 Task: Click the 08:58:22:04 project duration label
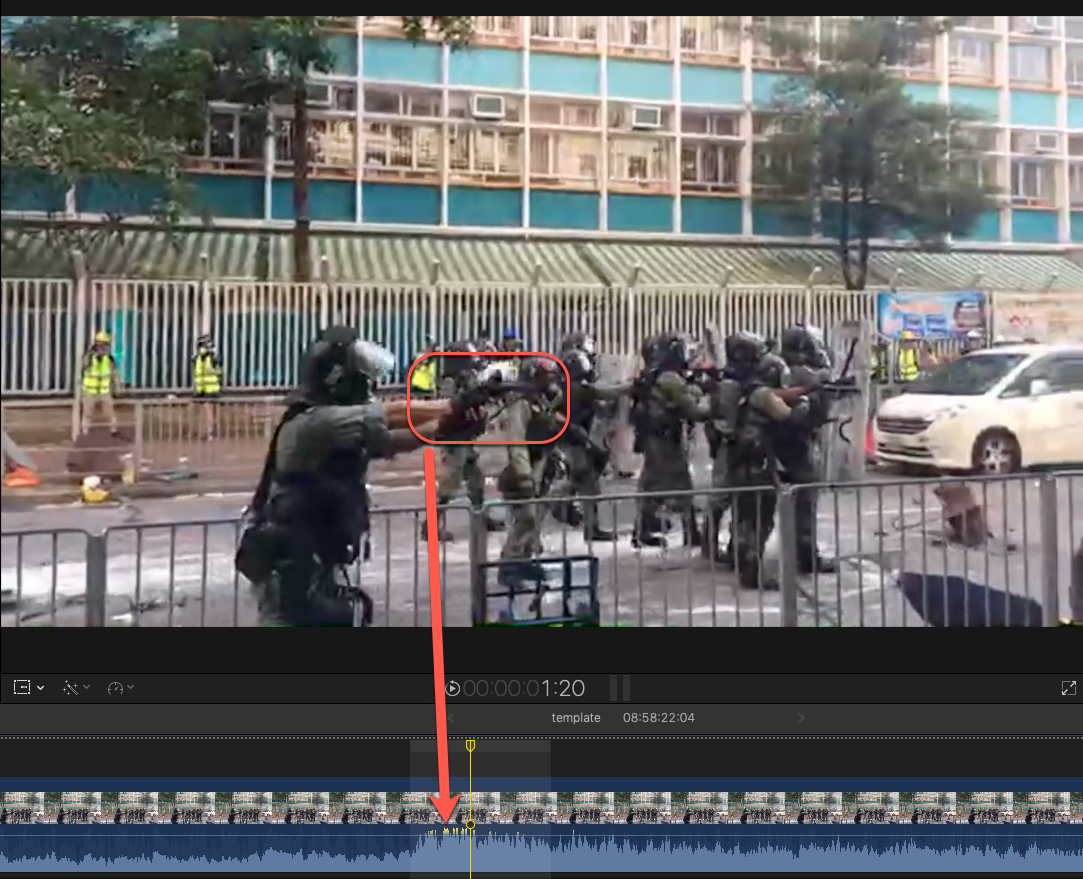point(658,718)
